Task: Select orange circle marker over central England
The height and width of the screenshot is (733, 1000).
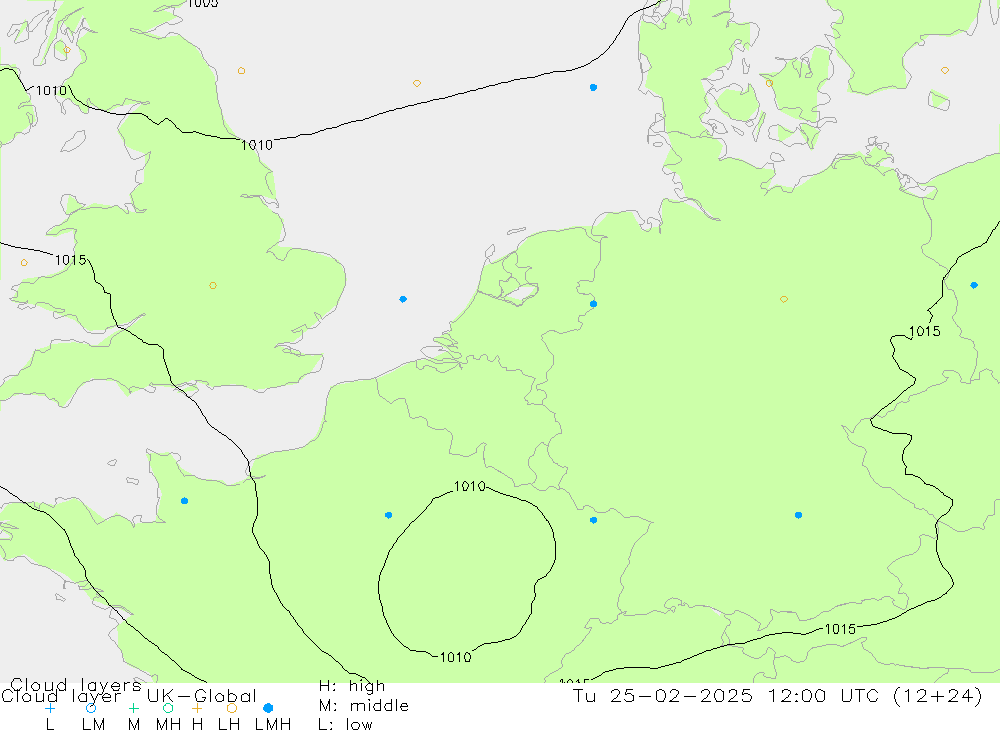Action: coord(213,285)
